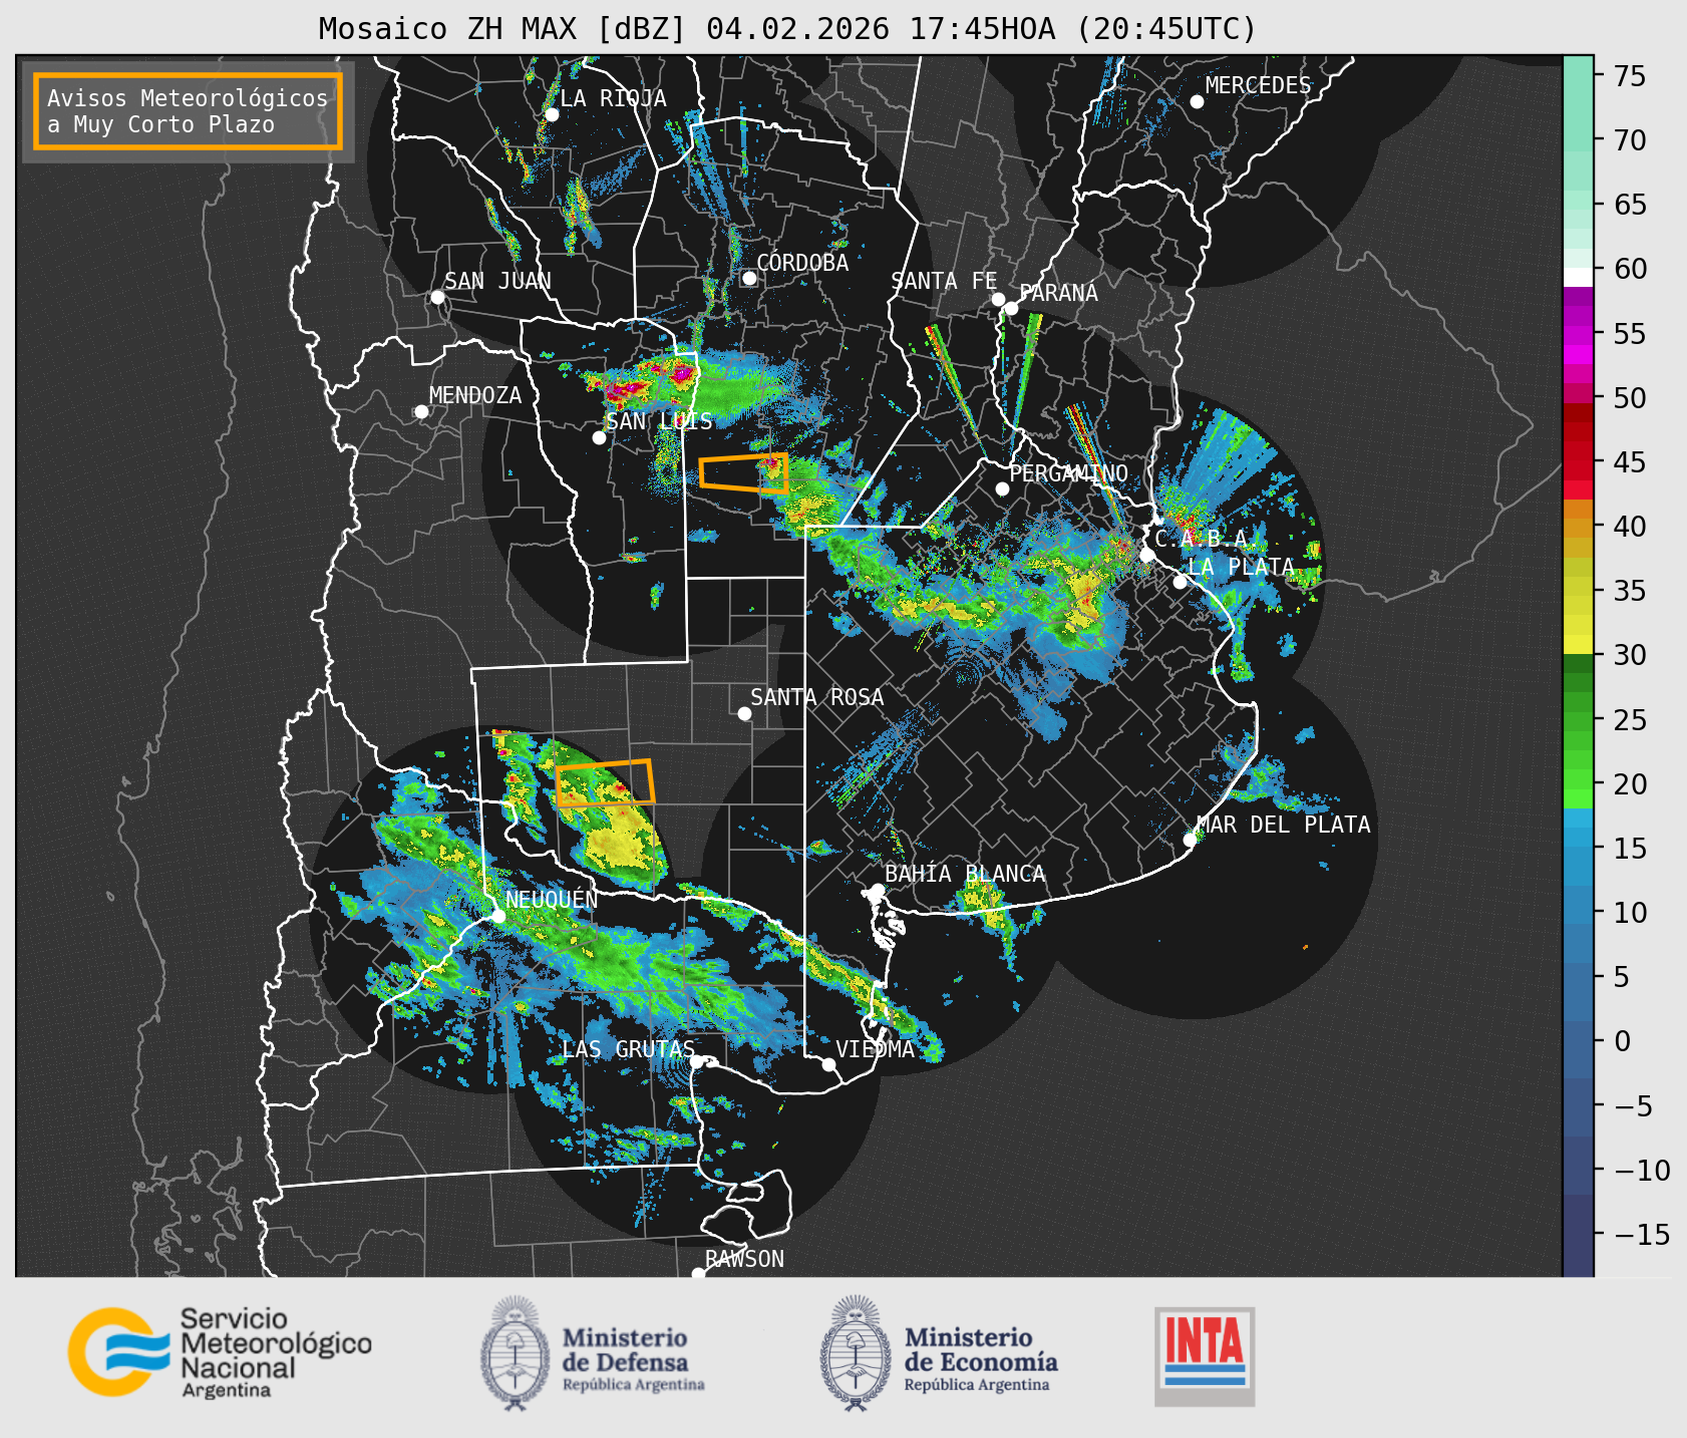Click the Ministerio de Defensa crest
1687x1438 pixels.
coord(515,1353)
